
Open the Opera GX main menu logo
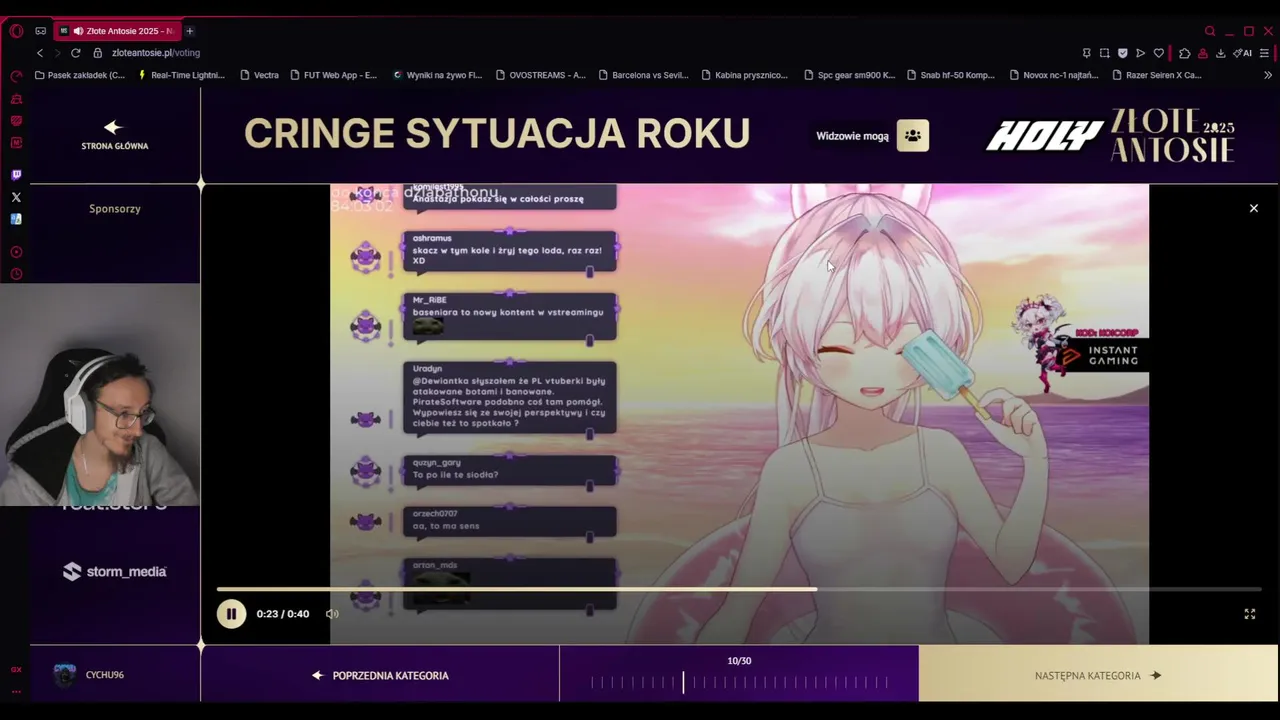(16, 31)
